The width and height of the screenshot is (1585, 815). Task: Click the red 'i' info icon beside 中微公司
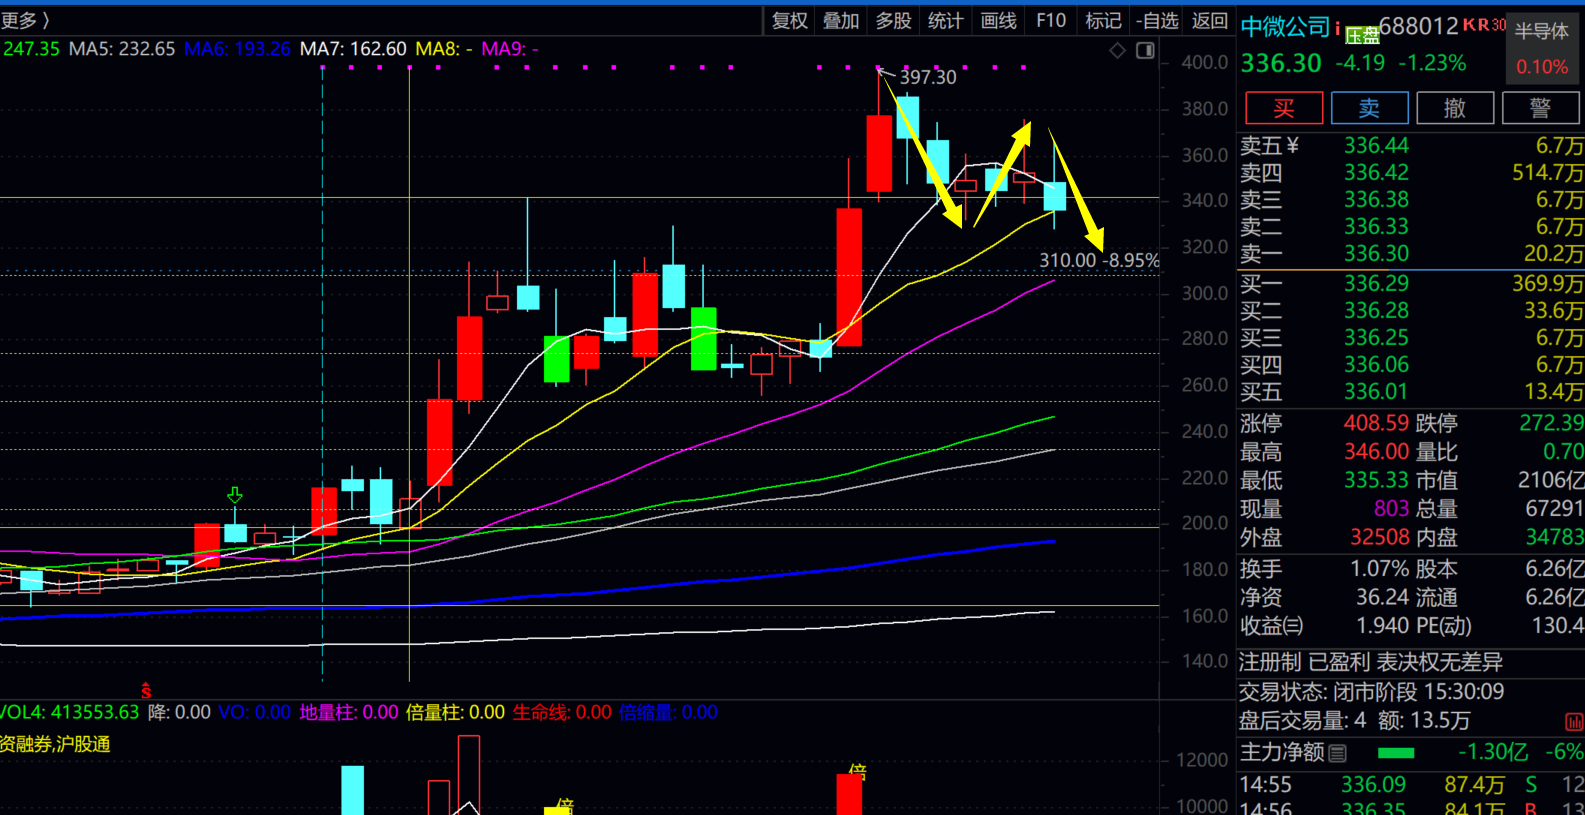[x=1337, y=28]
